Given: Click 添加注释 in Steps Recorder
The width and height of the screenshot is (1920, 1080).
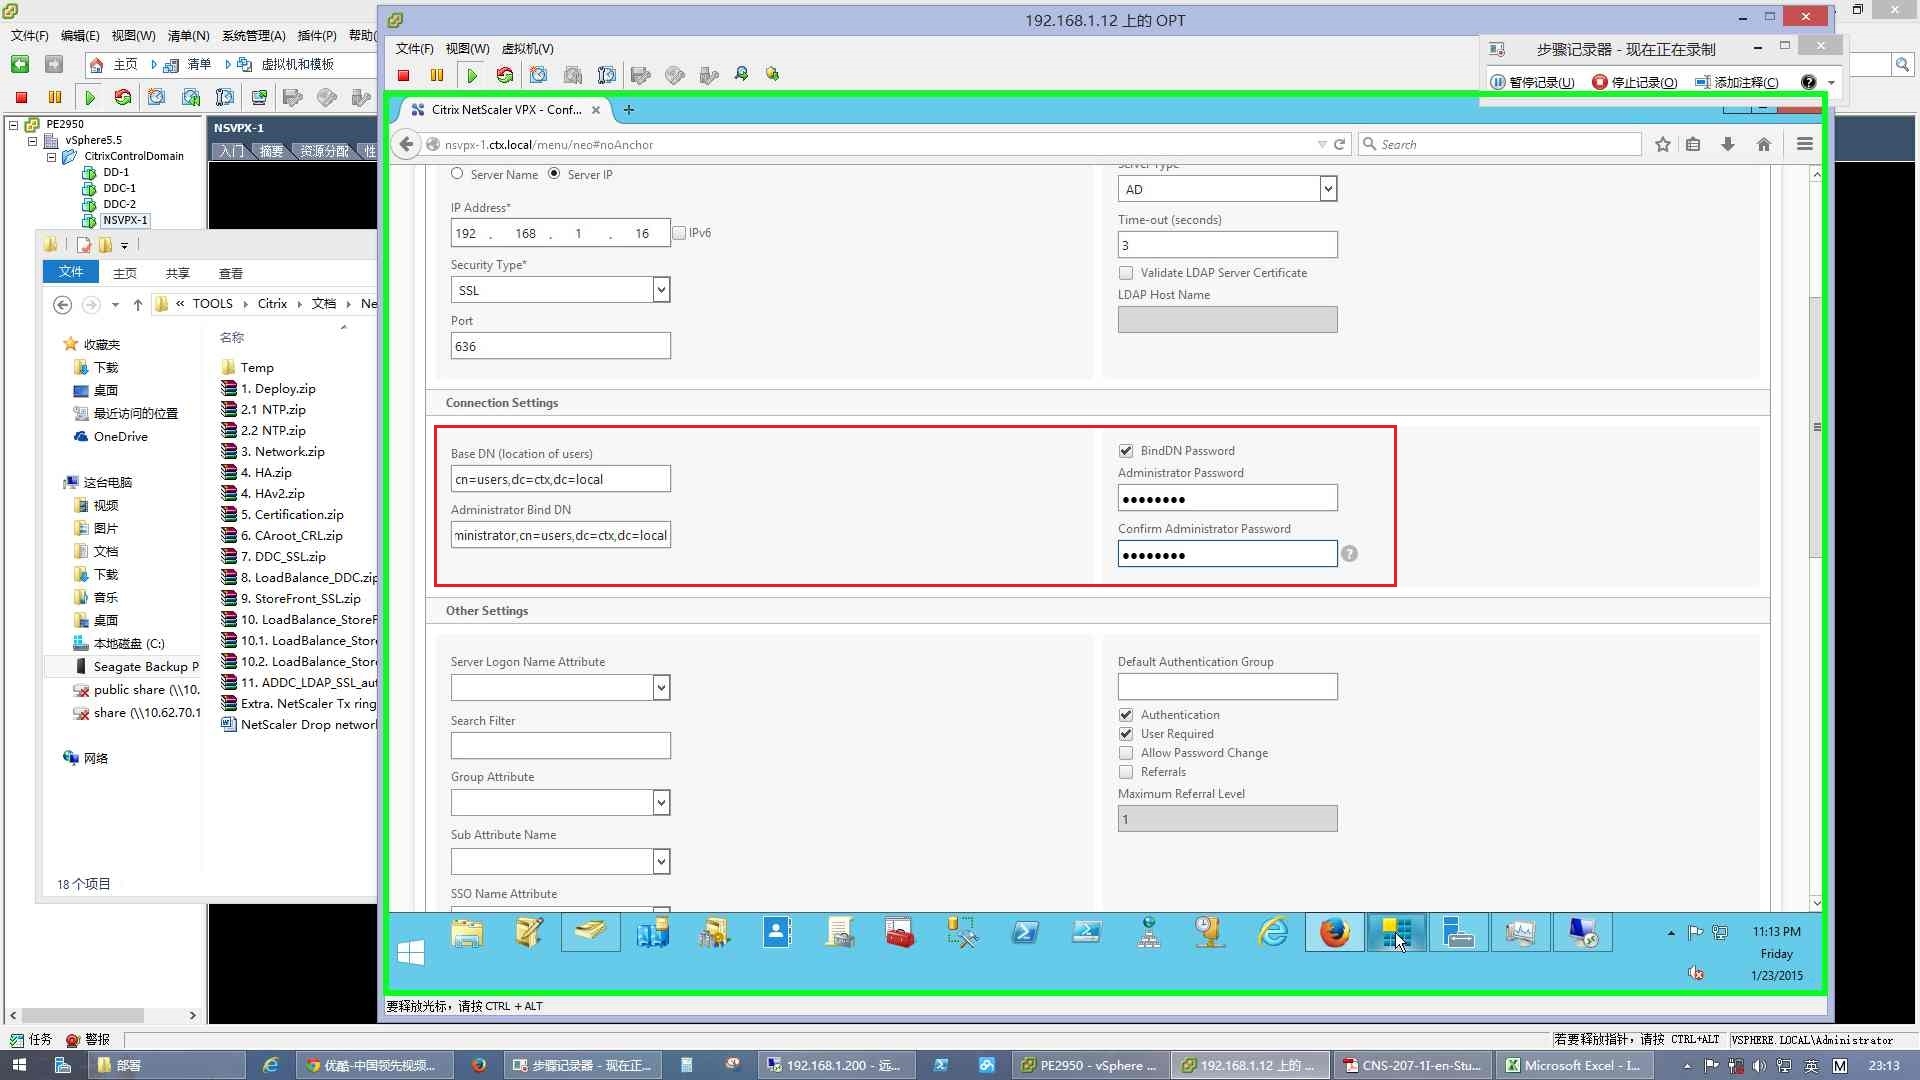Looking at the screenshot, I should [1737, 82].
